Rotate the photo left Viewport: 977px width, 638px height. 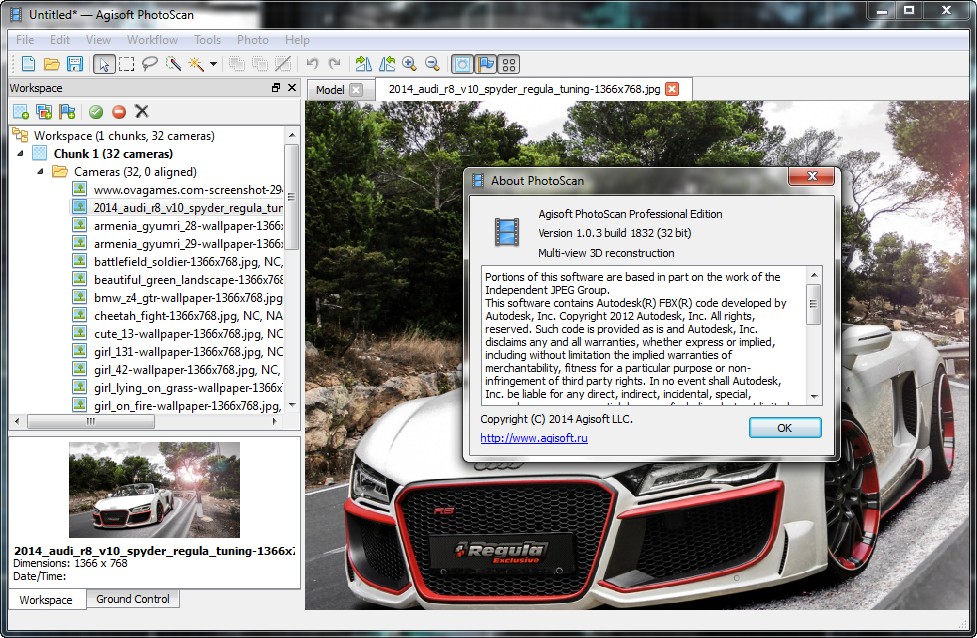386,64
